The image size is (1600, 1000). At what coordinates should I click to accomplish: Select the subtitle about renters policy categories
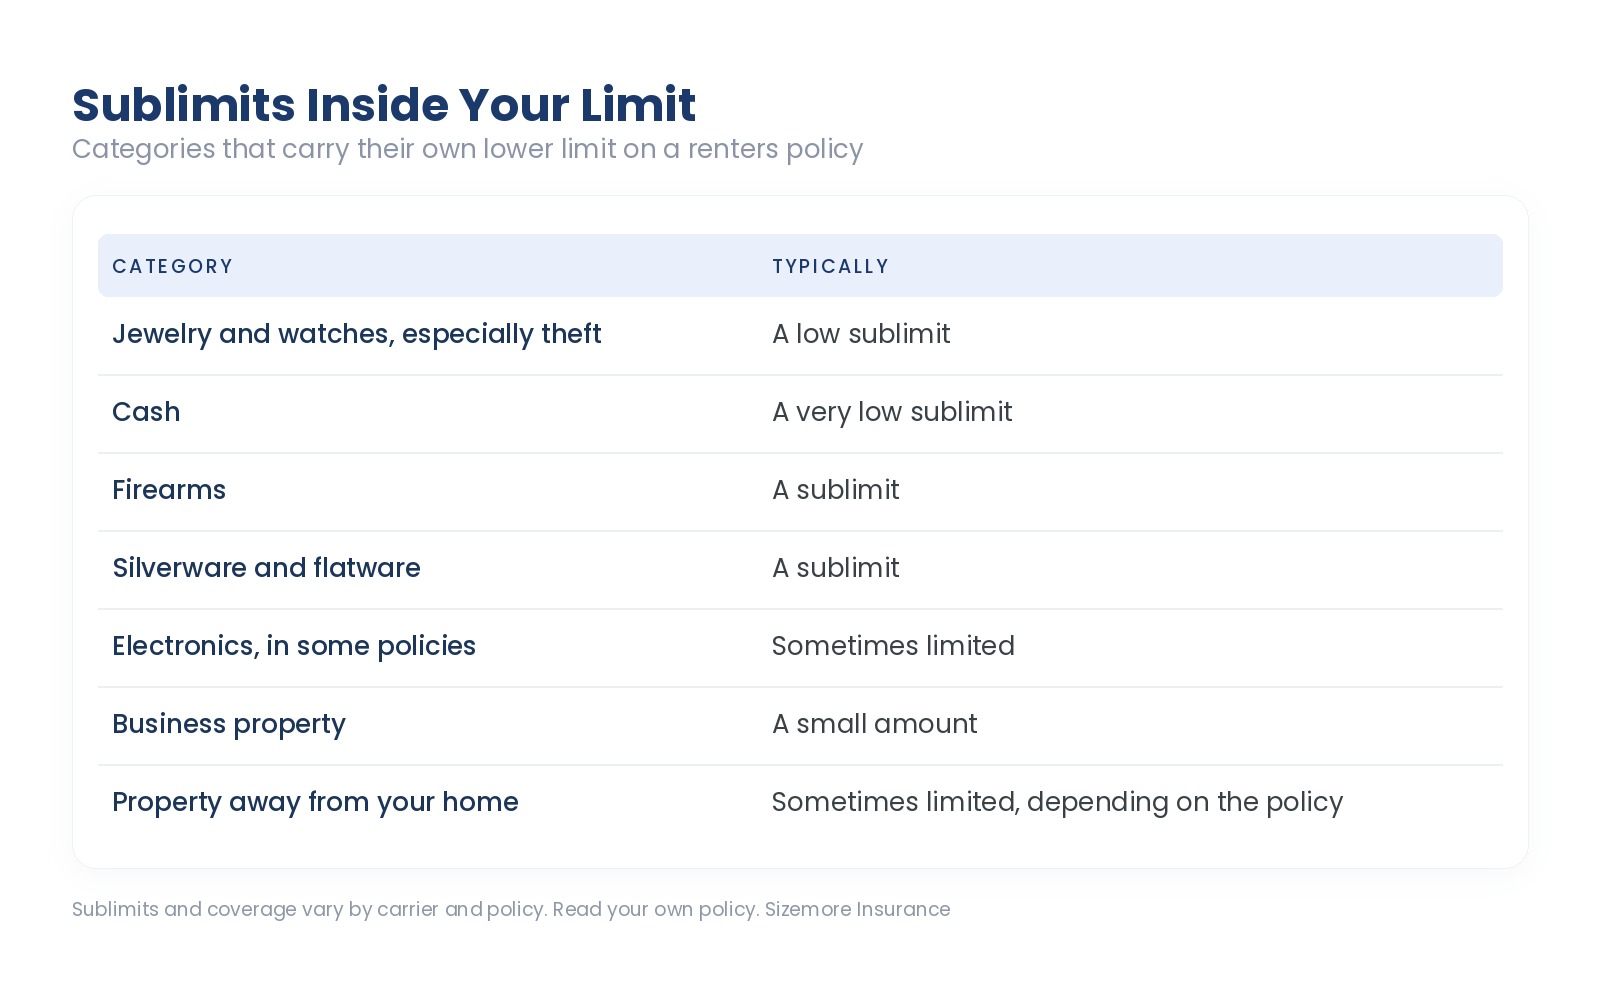pos(467,149)
